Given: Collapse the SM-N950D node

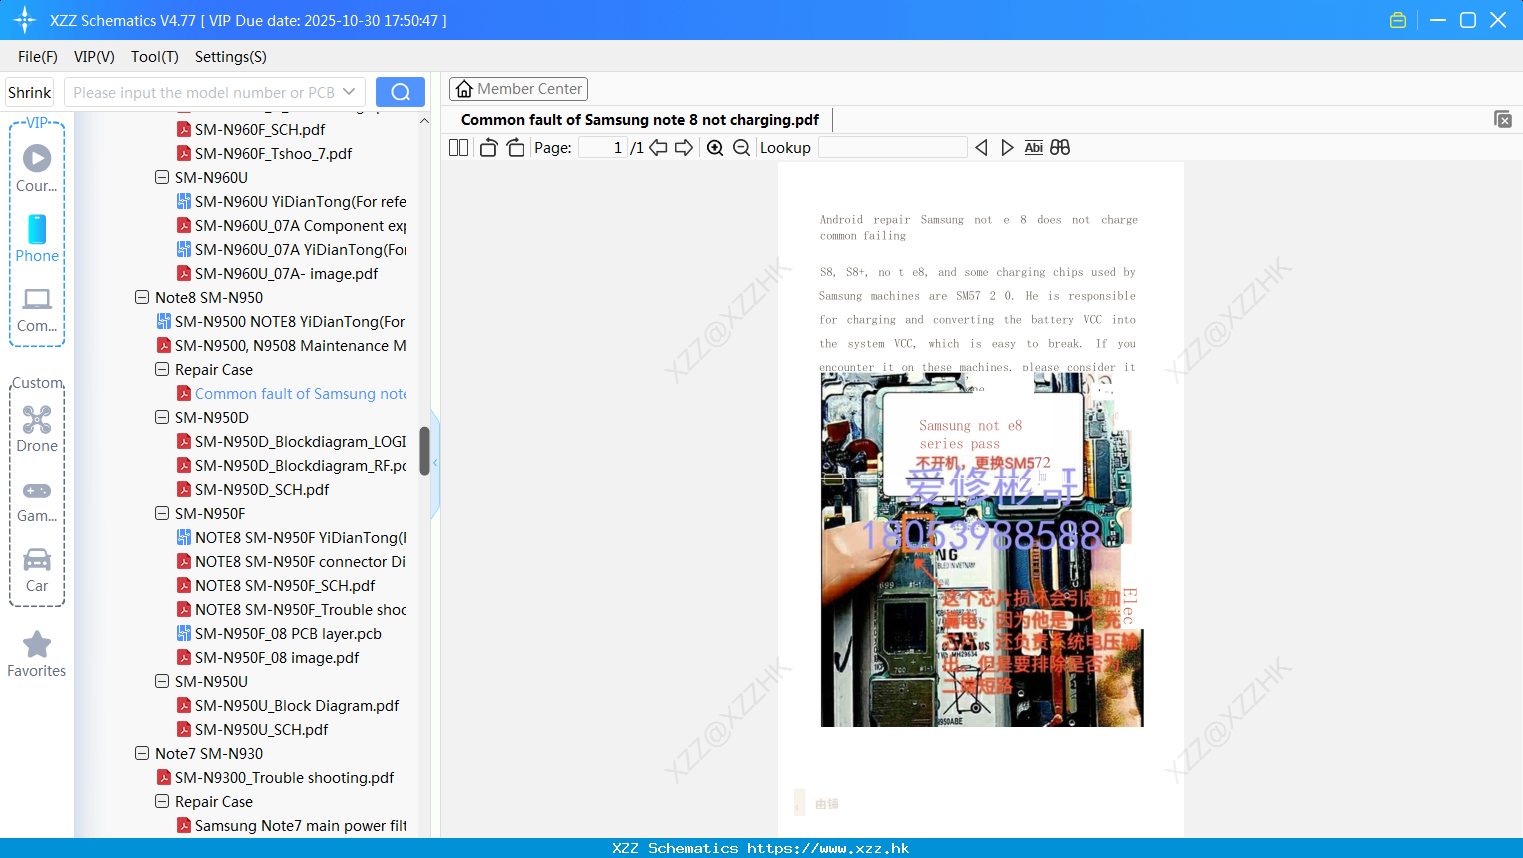Looking at the screenshot, I should pos(162,417).
